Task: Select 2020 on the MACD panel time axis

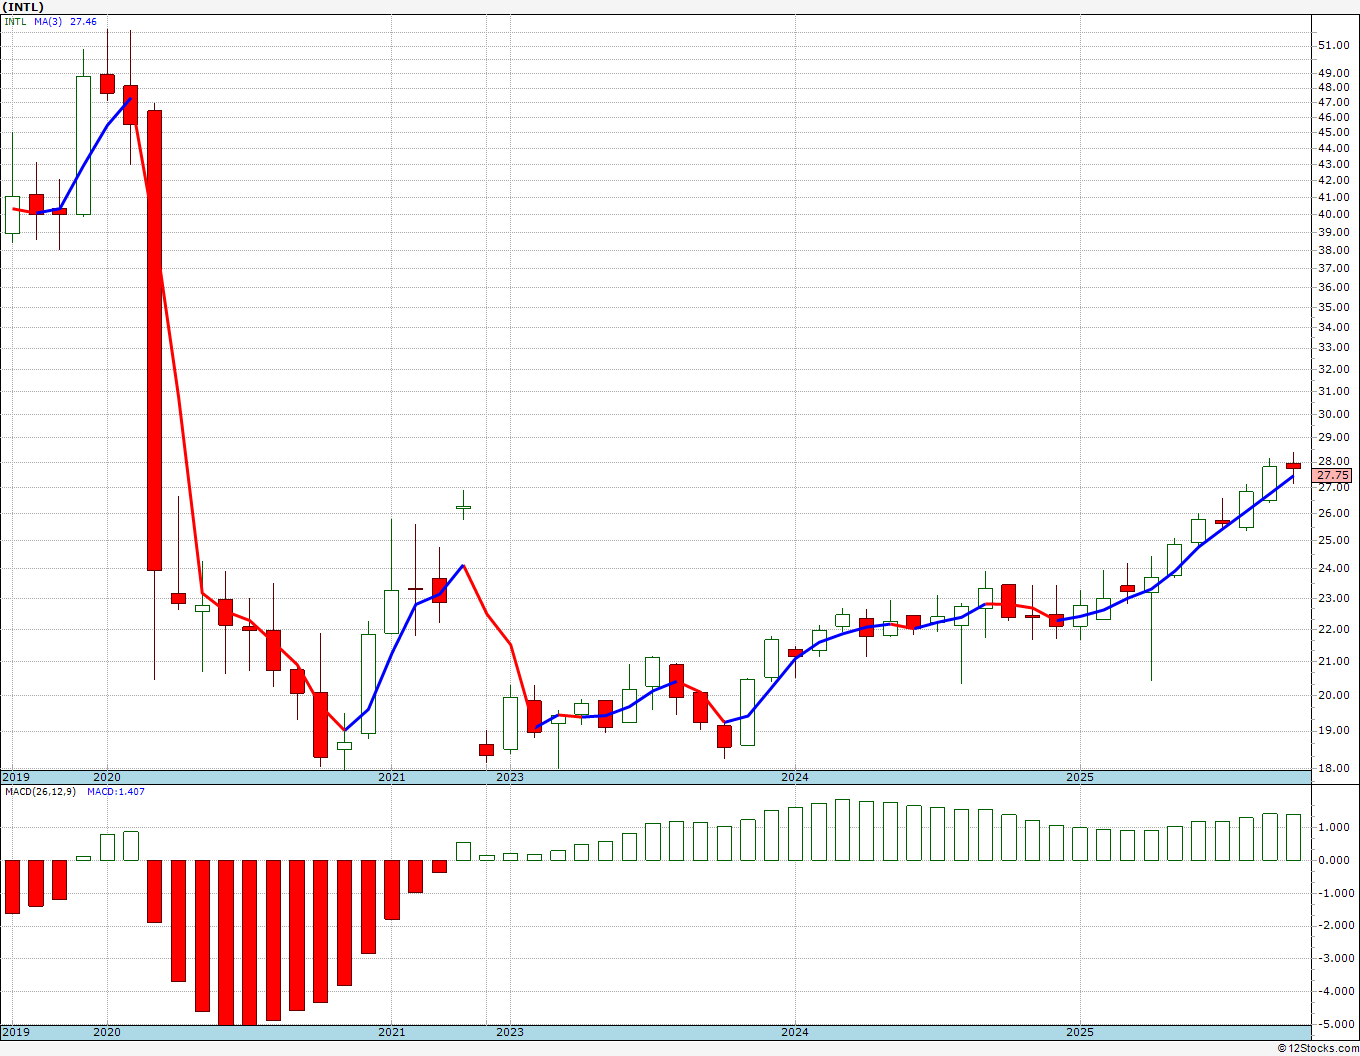Action: click(x=107, y=1032)
